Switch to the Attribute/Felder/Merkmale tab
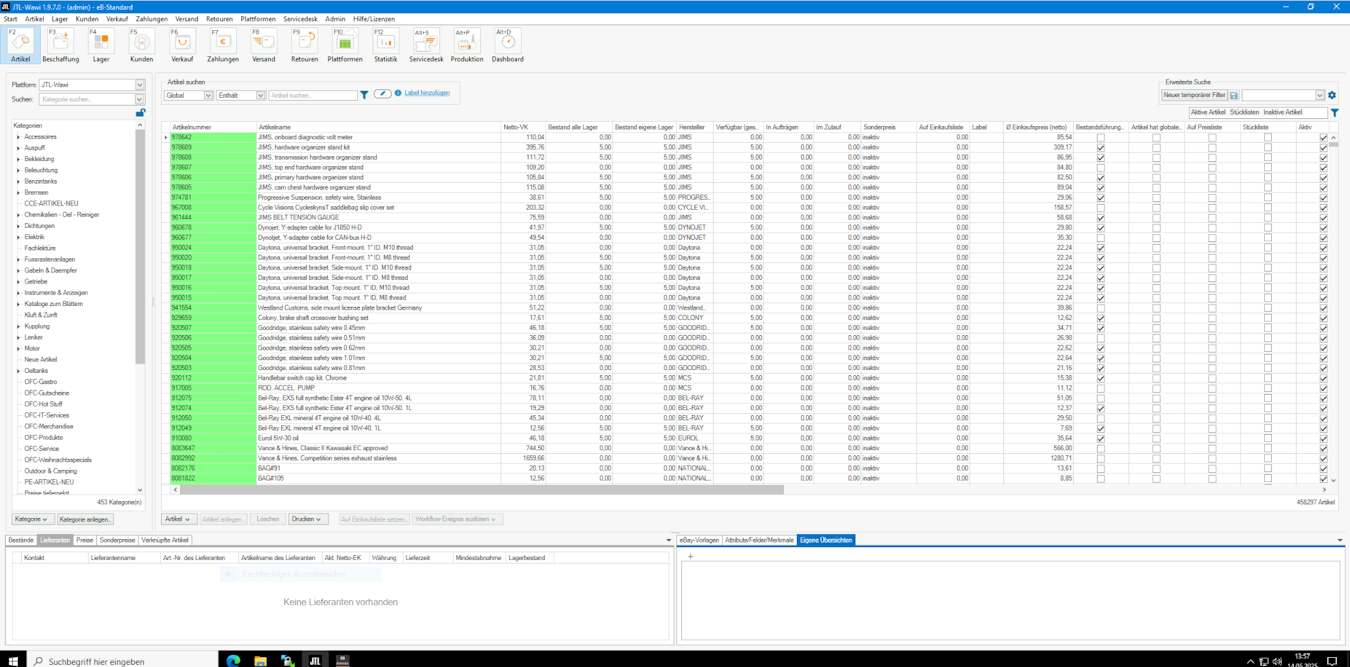The height and width of the screenshot is (667, 1350). (759, 540)
